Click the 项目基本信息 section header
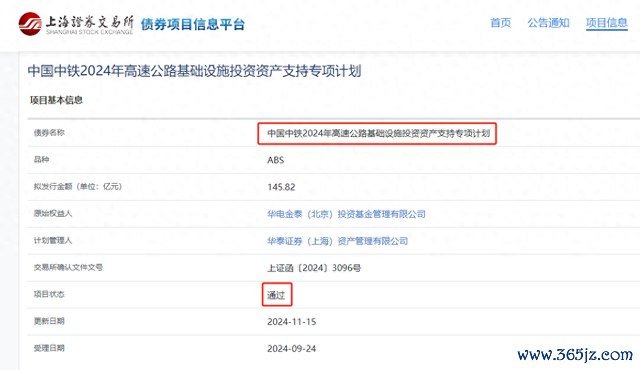640x370 pixels. 56,100
